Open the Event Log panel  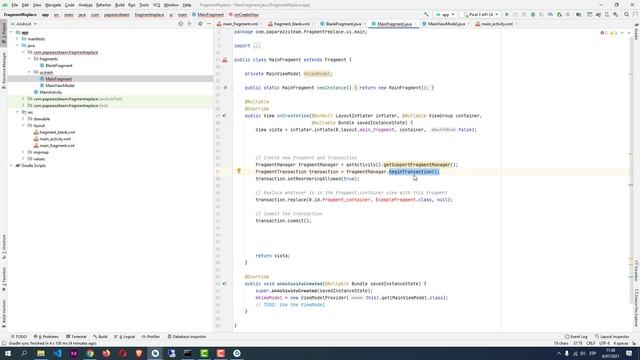576,337
